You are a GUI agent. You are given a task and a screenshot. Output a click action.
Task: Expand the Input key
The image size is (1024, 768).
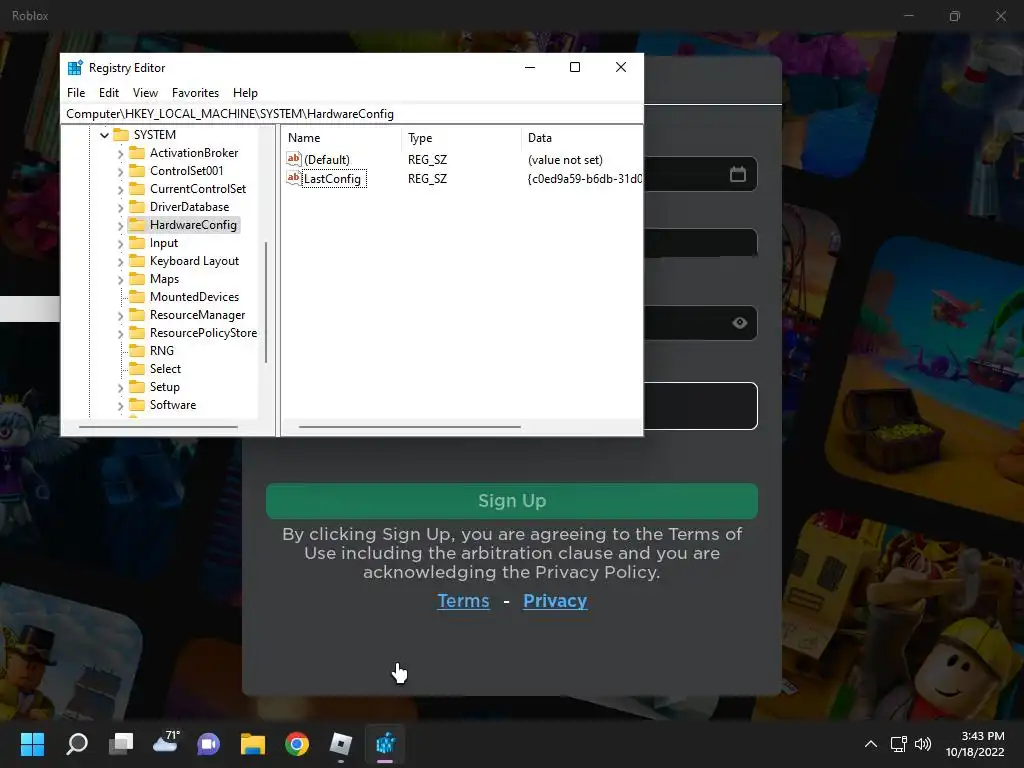(120, 244)
